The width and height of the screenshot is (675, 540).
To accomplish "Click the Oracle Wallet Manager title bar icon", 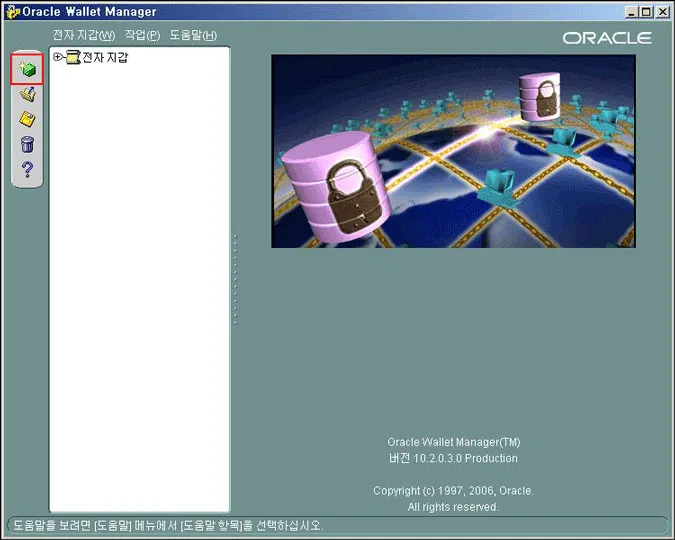I will tap(13, 12).
